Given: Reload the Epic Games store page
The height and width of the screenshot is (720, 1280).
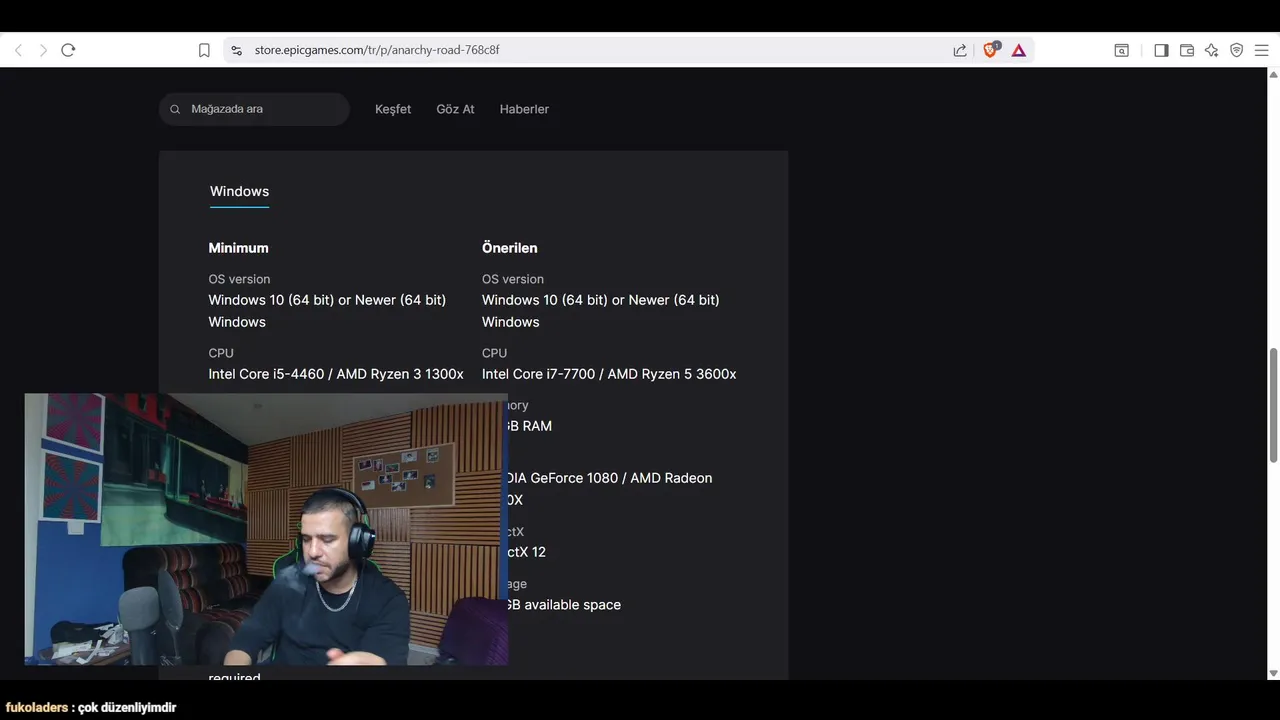Looking at the screenshot, I should click(x=68, y=50).
